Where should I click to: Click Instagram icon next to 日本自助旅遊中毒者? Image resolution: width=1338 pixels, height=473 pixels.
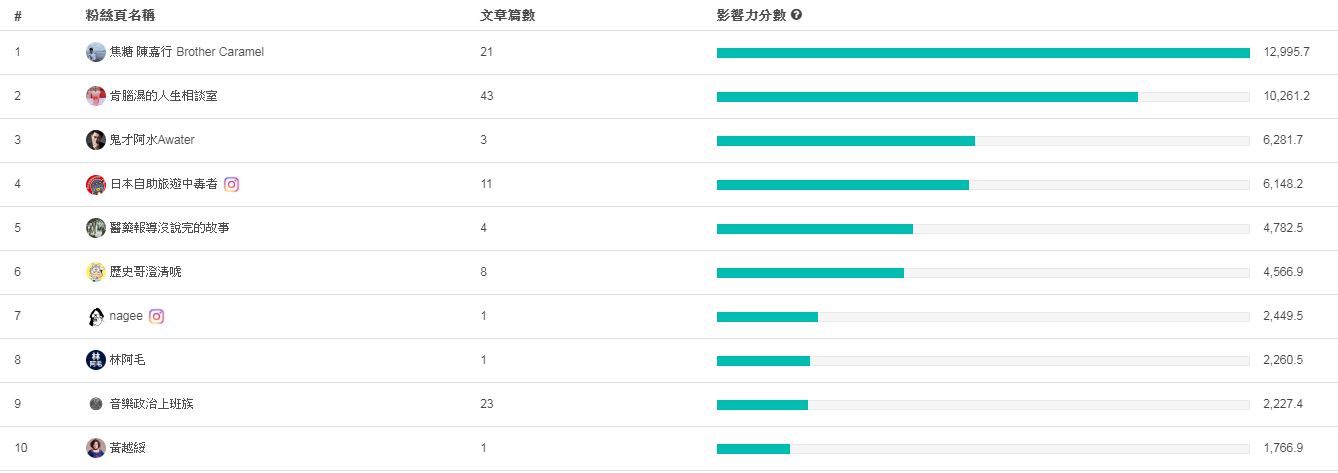(231, 184)
